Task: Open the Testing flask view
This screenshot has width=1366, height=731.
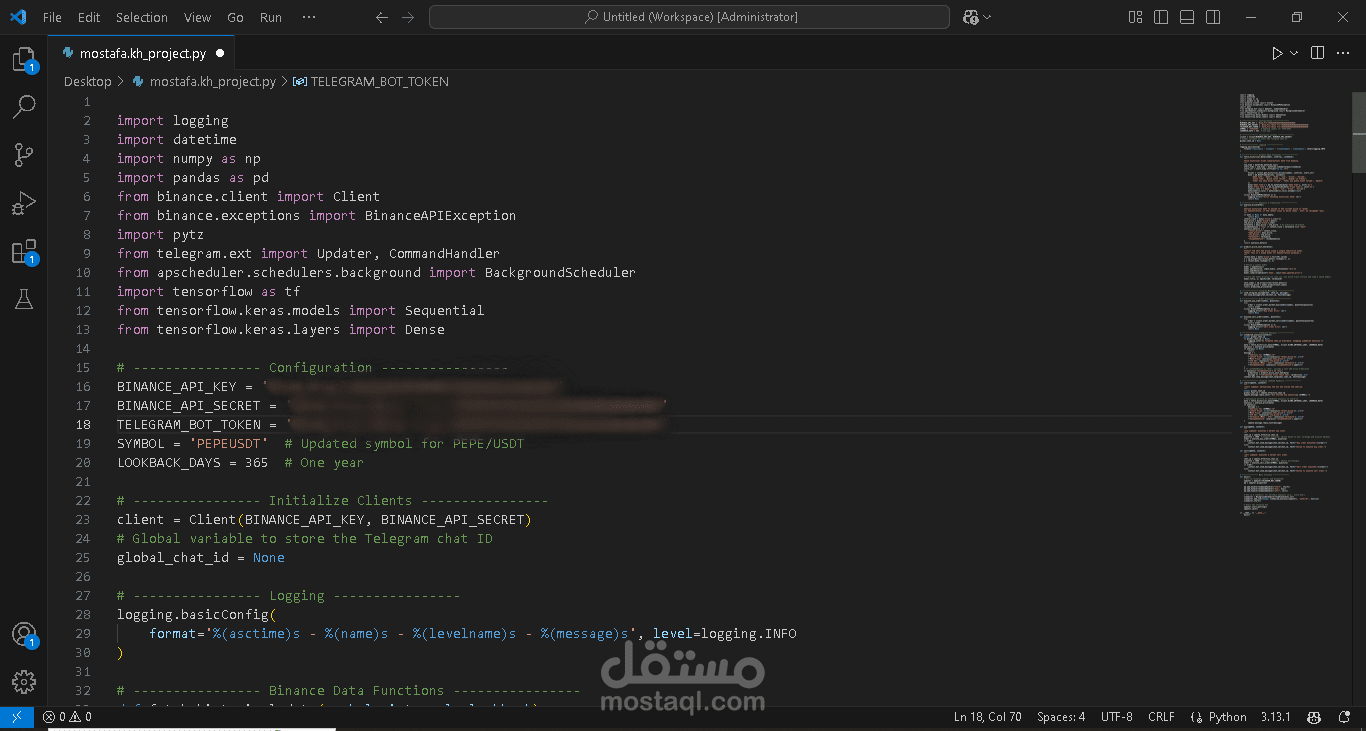Action: [23, 299]
